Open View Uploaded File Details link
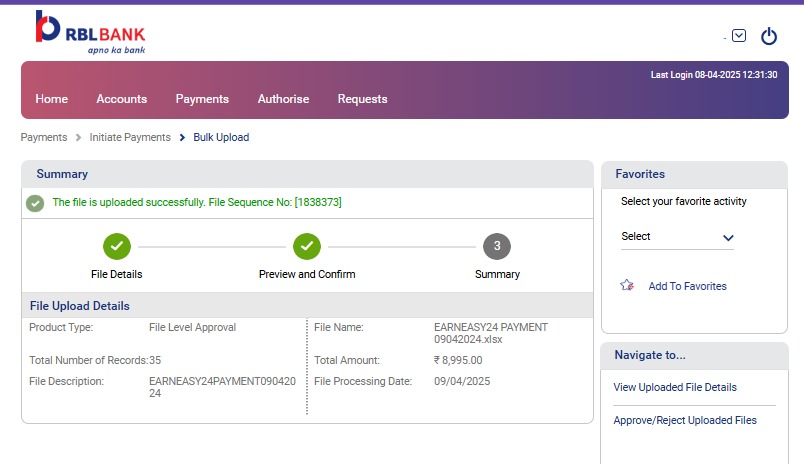804x464 pixels. coord(675,387)
